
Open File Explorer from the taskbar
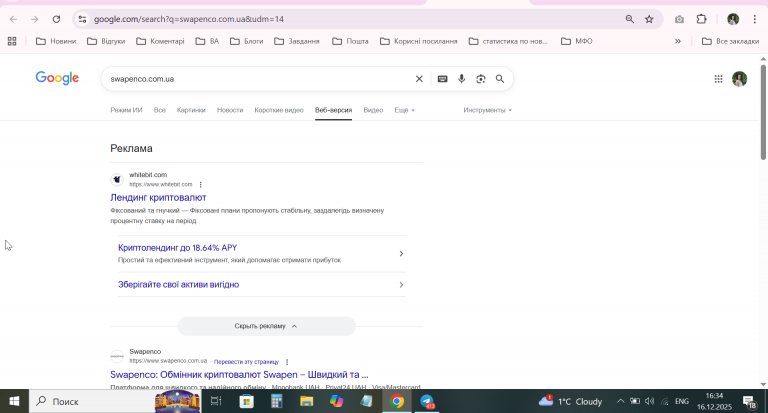(x=307, y=401)
